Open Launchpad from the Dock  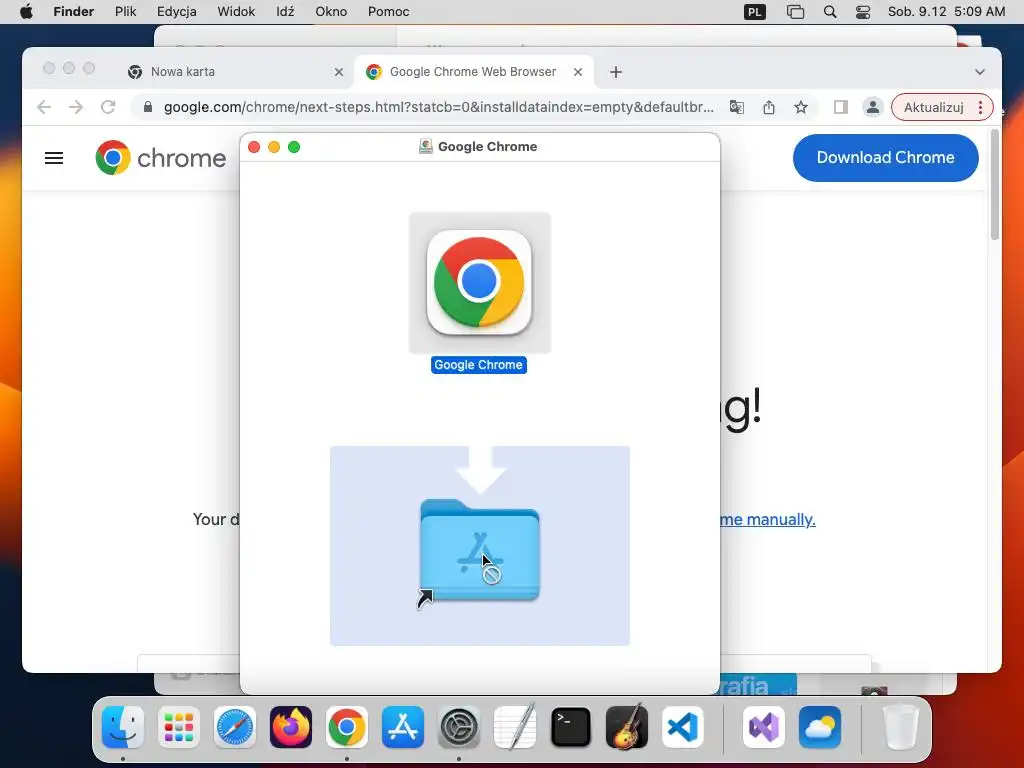tap(179, 727)
